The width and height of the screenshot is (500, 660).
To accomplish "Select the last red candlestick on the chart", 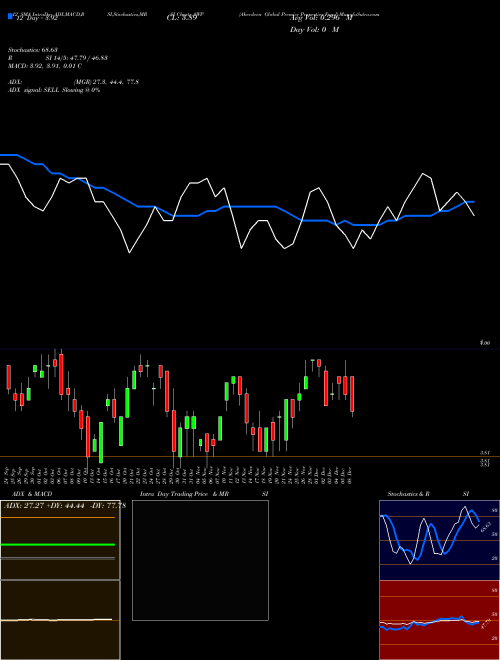I will tap(352, 394).
